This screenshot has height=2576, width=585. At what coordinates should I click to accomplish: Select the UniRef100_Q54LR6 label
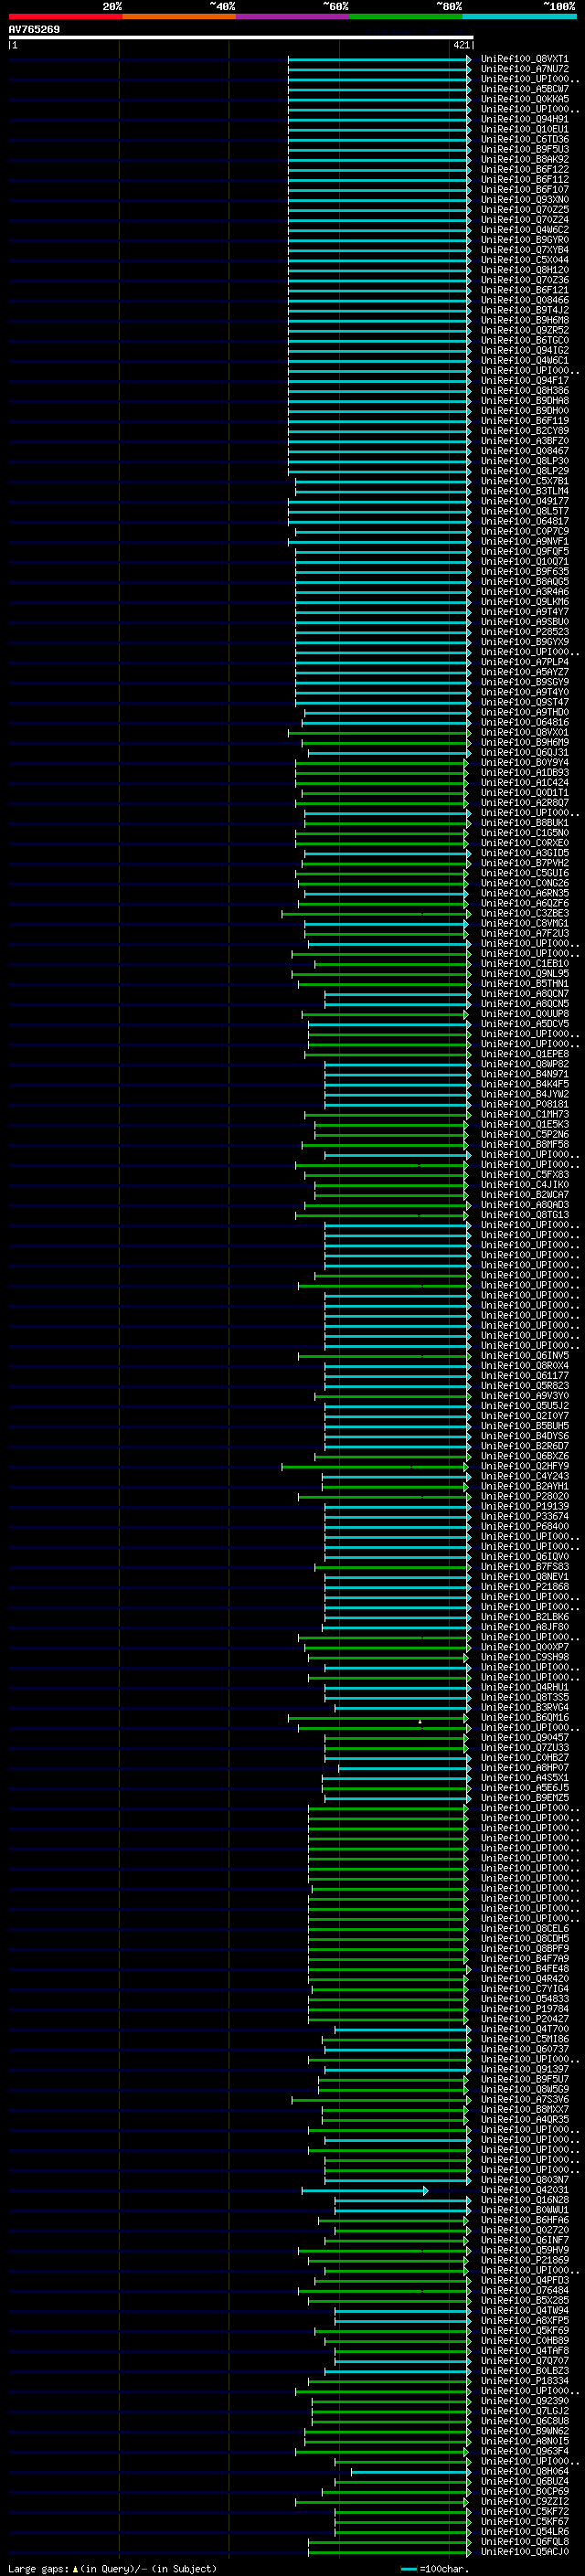pos(524,2531)
